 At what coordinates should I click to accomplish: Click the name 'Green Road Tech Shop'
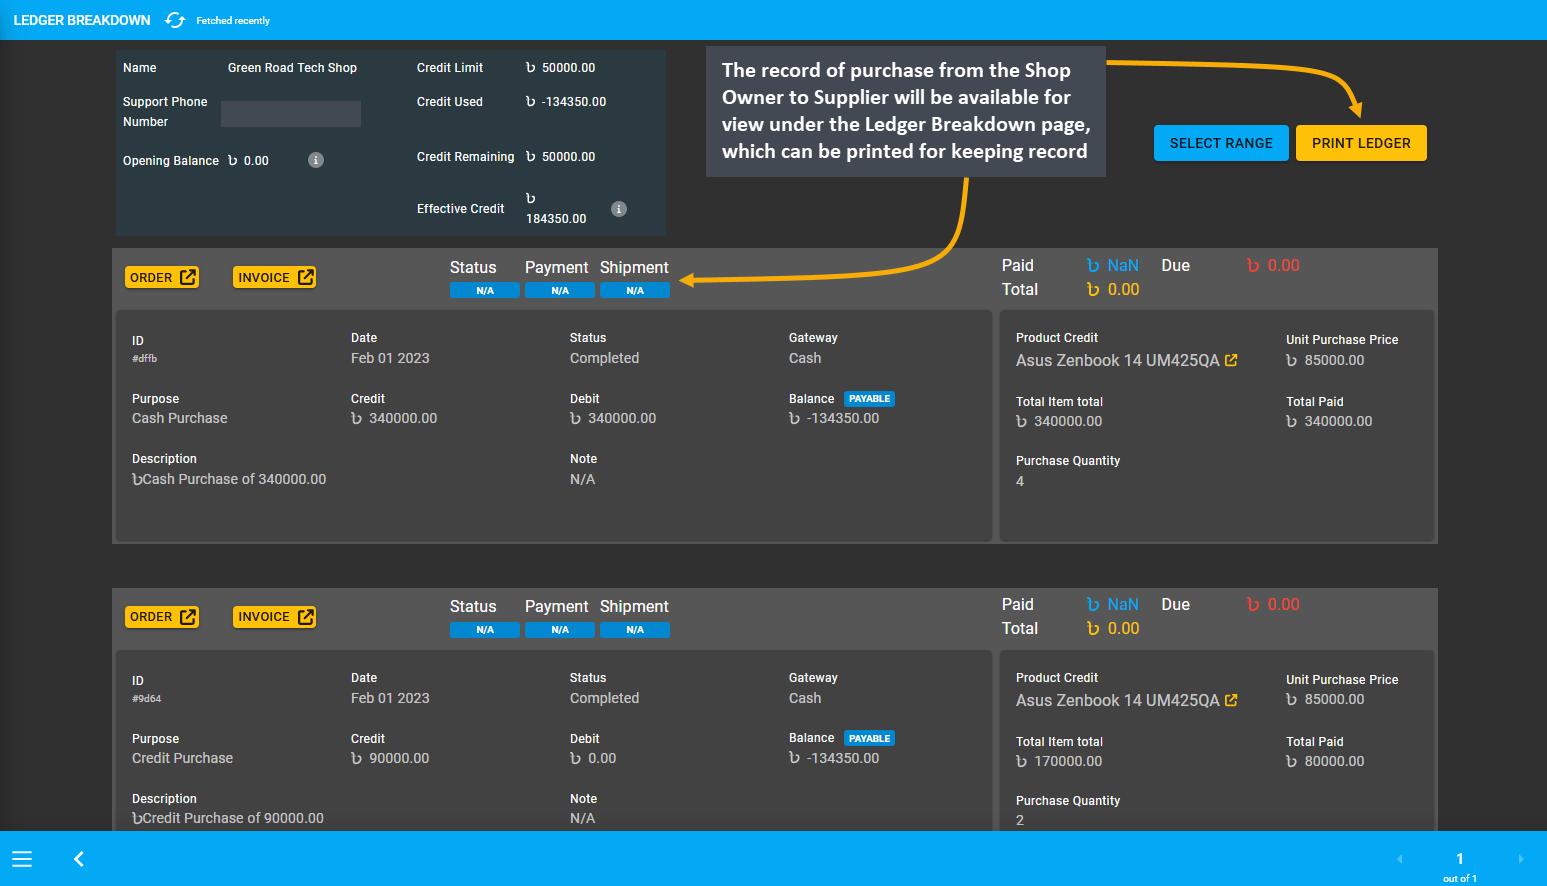coord(292,68)
